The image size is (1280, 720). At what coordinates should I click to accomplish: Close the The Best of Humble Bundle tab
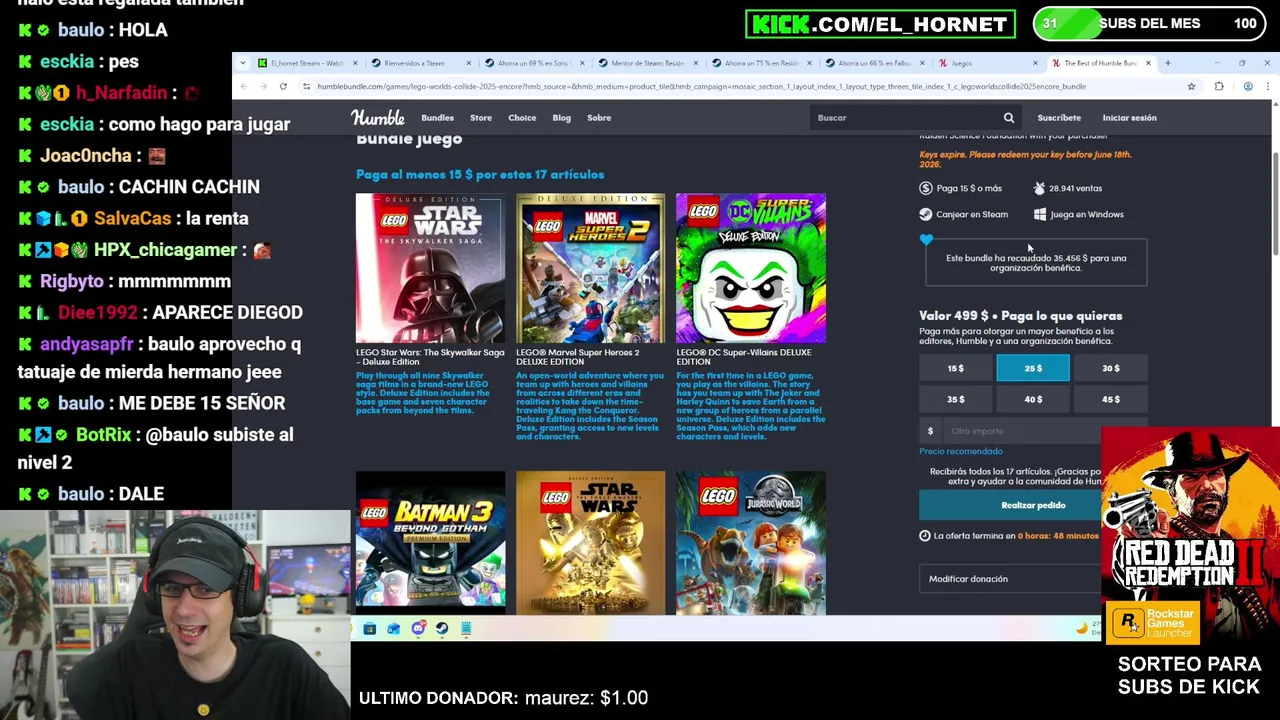[1148, 63]
